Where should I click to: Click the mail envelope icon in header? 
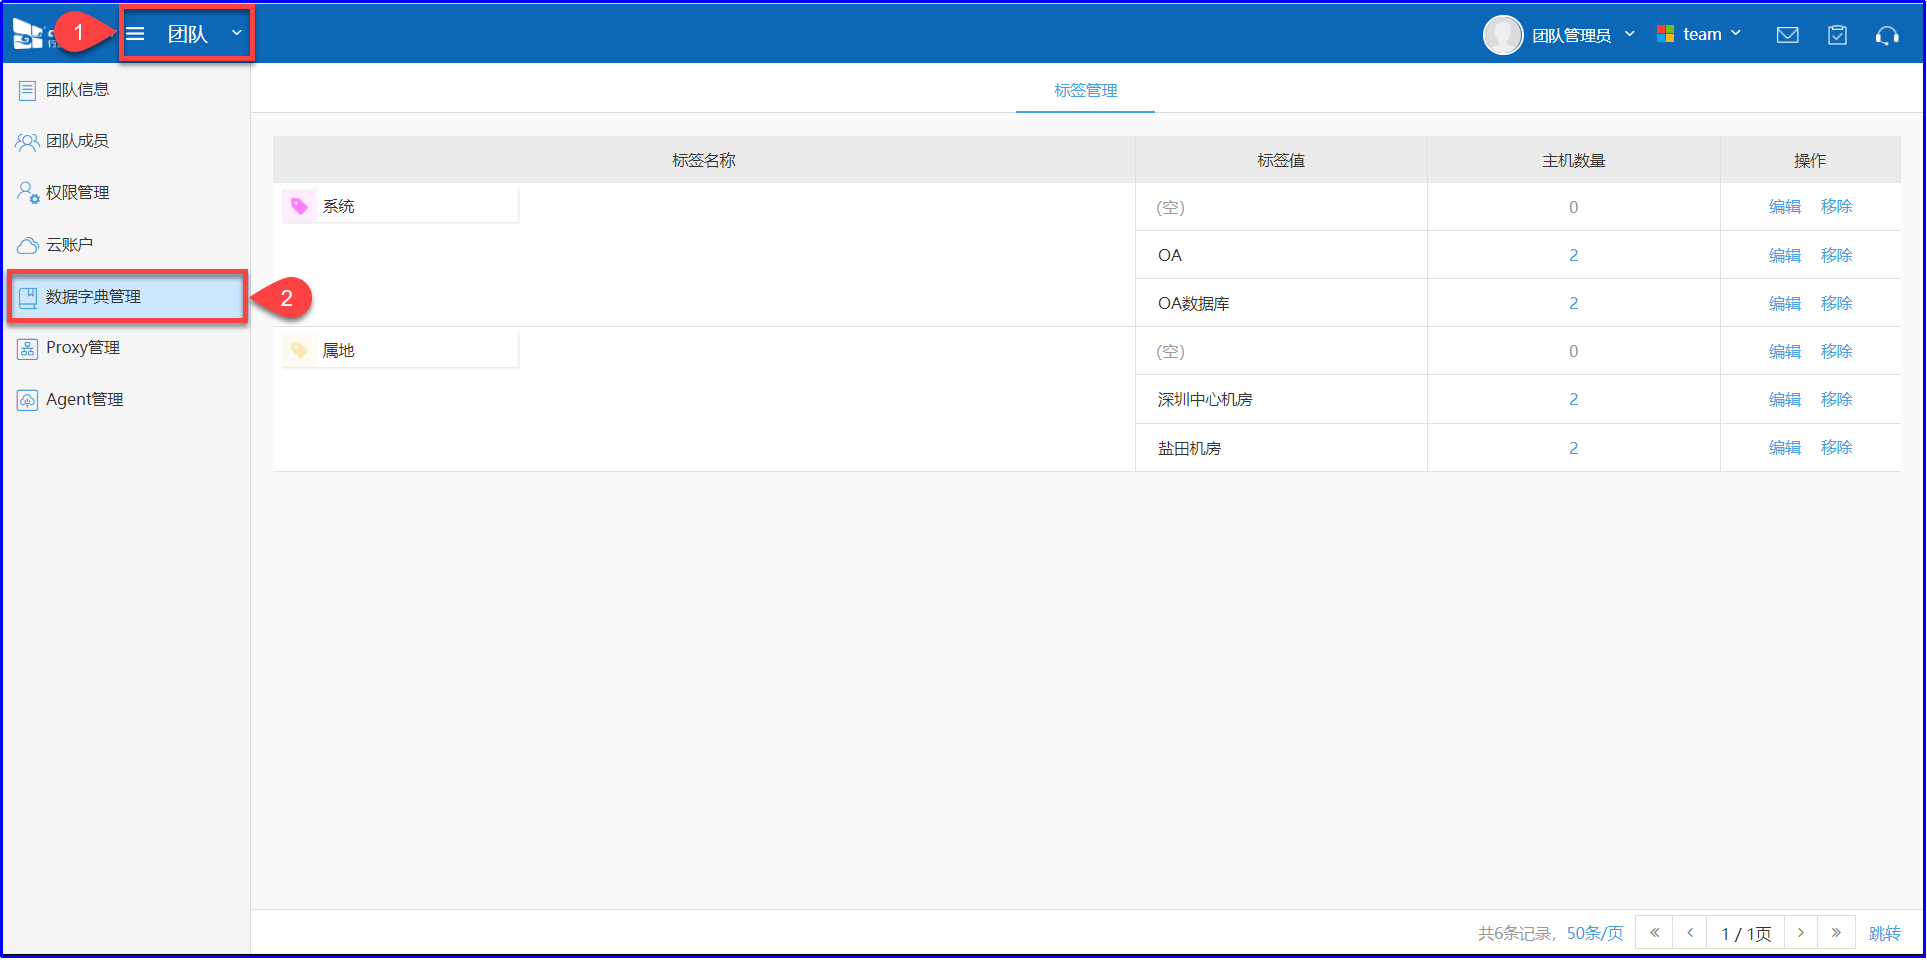(1787, 35)
